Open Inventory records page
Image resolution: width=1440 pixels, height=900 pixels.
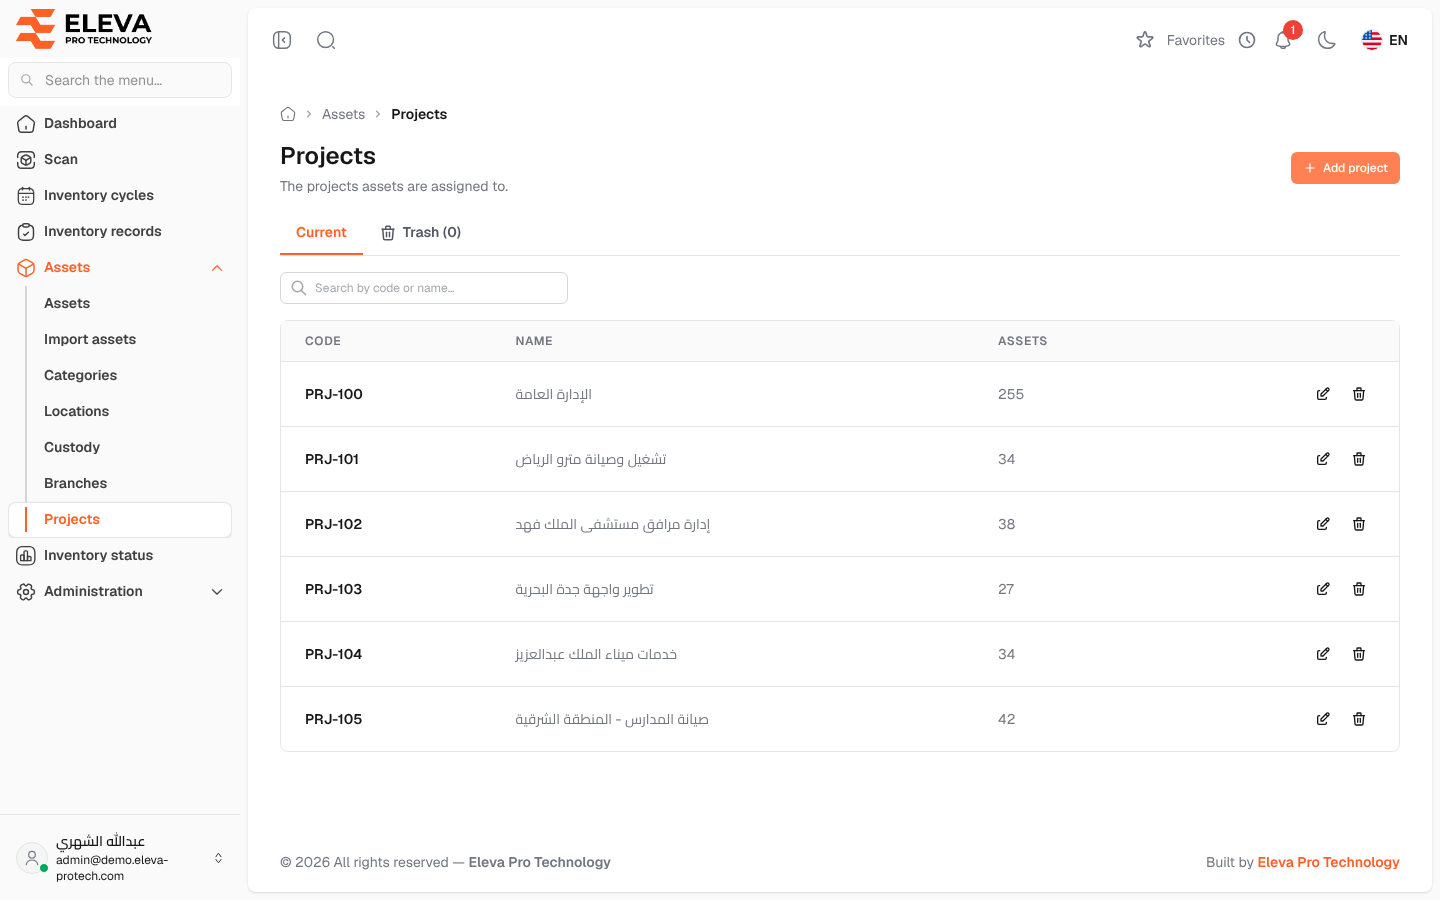click(x=120, y=231)
